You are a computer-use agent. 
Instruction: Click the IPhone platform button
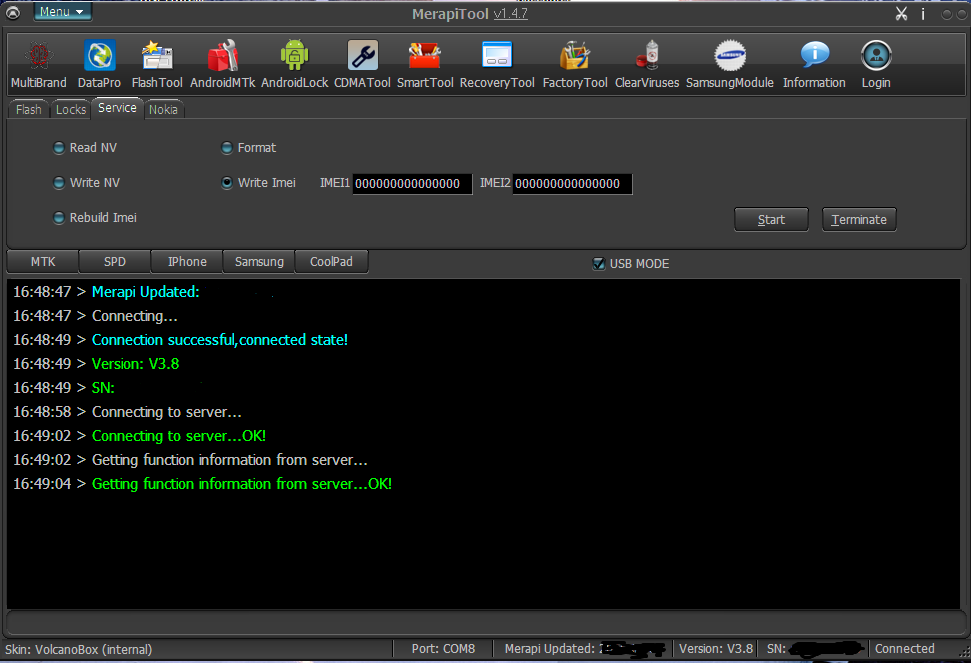click(187, 262)
